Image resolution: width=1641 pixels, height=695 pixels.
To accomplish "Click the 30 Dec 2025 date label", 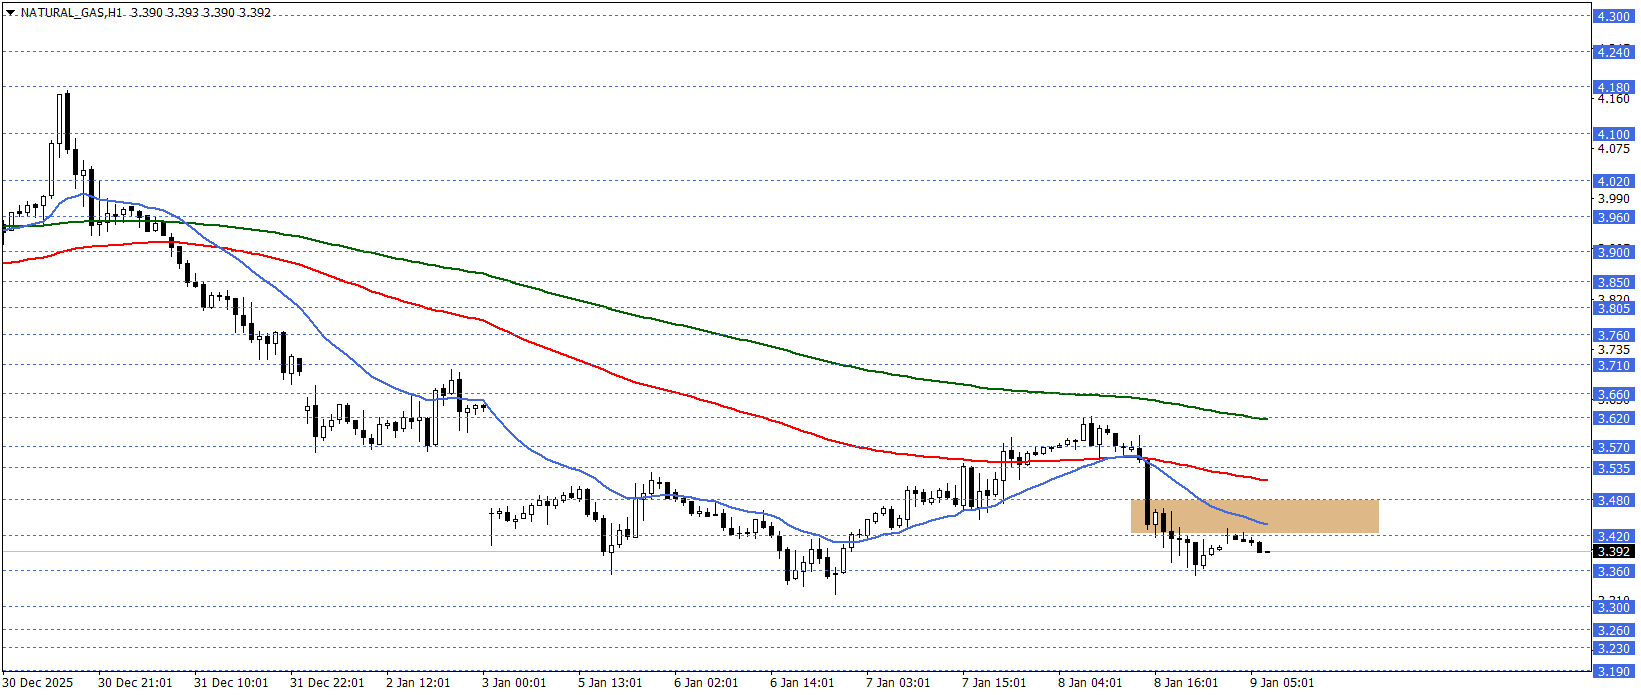I will [x=38, y=683].
